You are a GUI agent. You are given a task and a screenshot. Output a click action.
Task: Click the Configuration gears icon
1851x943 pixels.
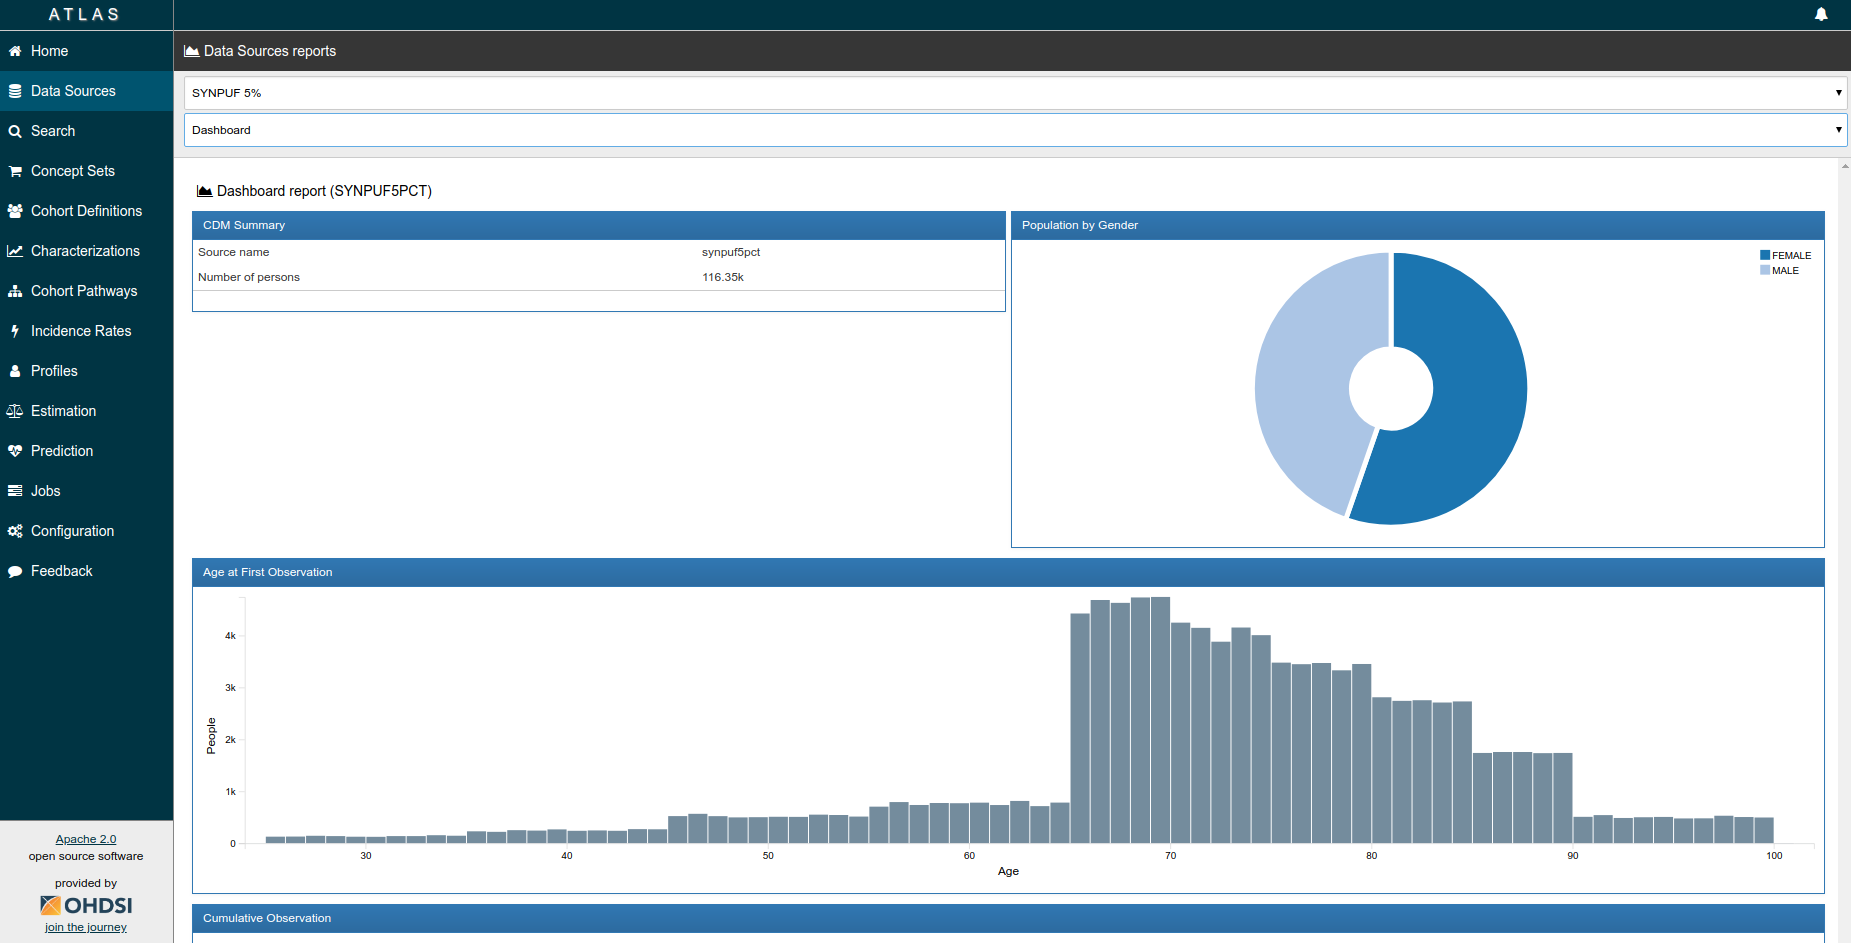click(15, 531)
